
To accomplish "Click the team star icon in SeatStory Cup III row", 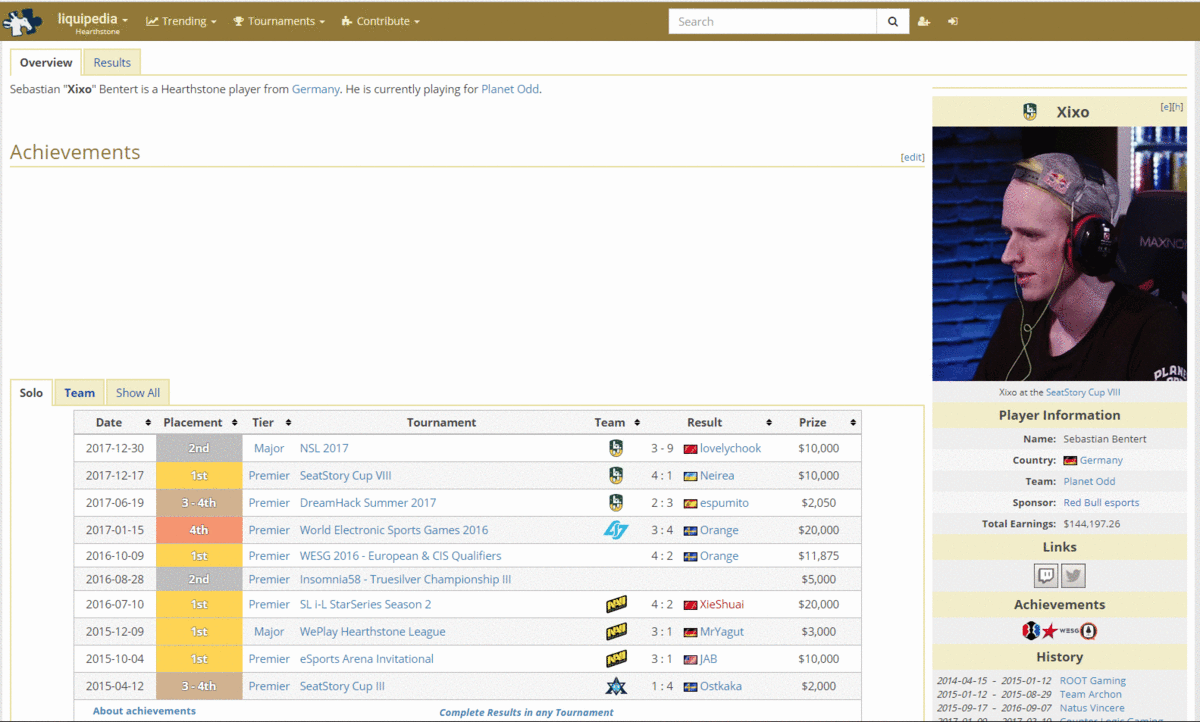I will tap(616, 686).
